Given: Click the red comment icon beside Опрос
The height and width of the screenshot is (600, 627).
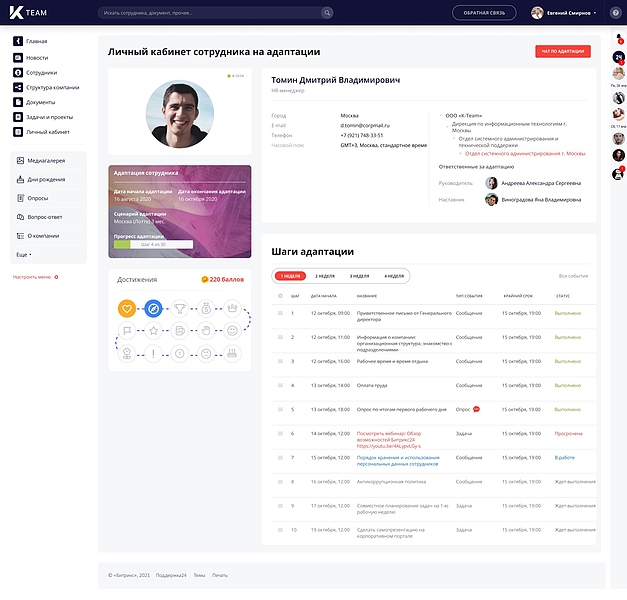Looking at the screenshot, I should click(476, 408).
